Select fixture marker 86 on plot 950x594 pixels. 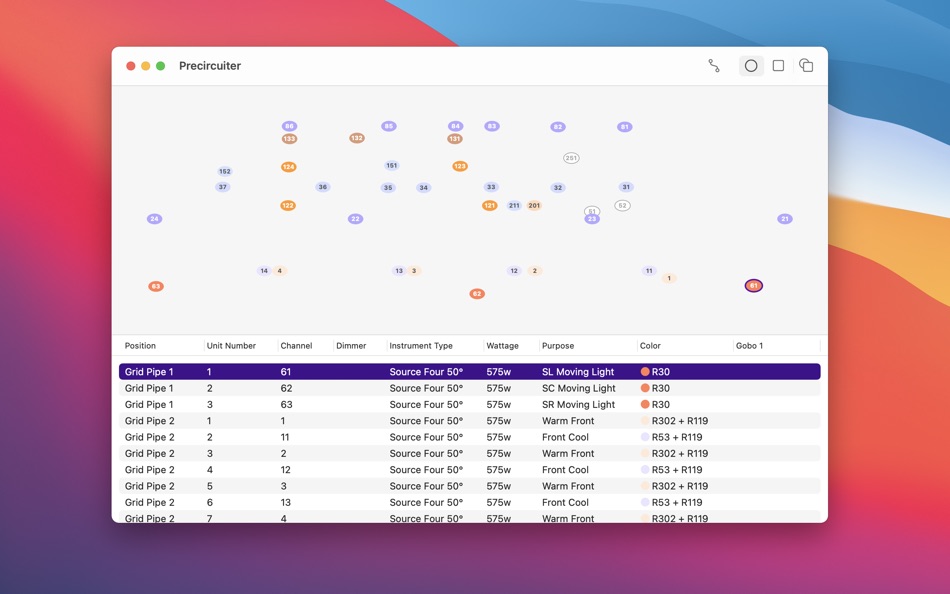[x=289, y=126]
